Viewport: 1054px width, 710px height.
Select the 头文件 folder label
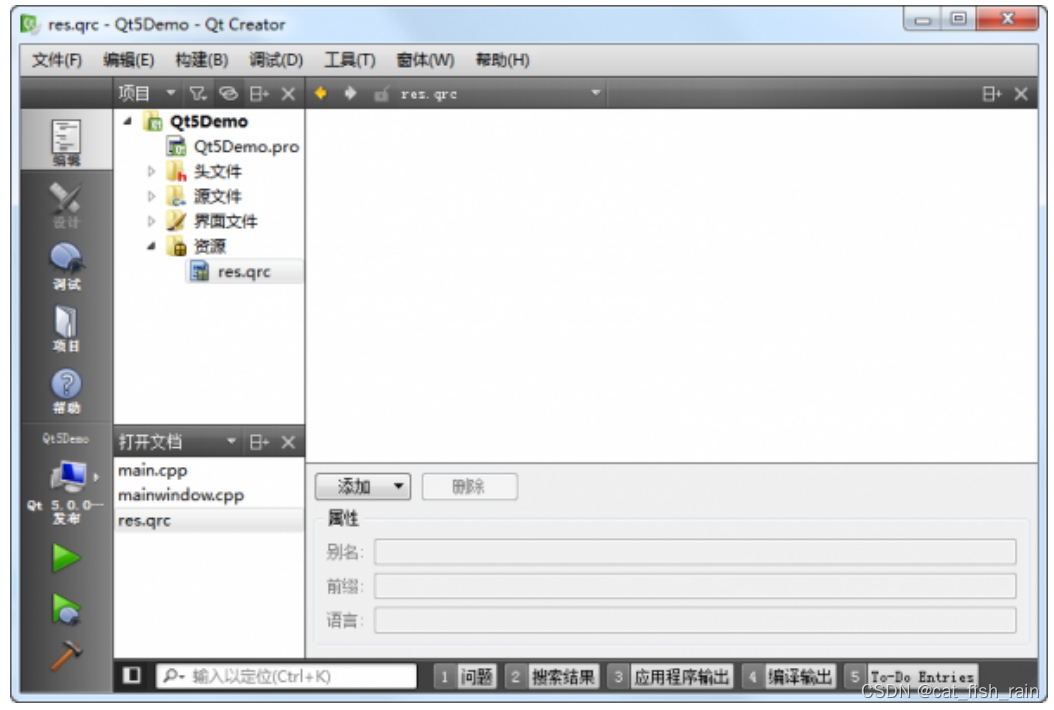pyautogui.click(x=217, y=171)
